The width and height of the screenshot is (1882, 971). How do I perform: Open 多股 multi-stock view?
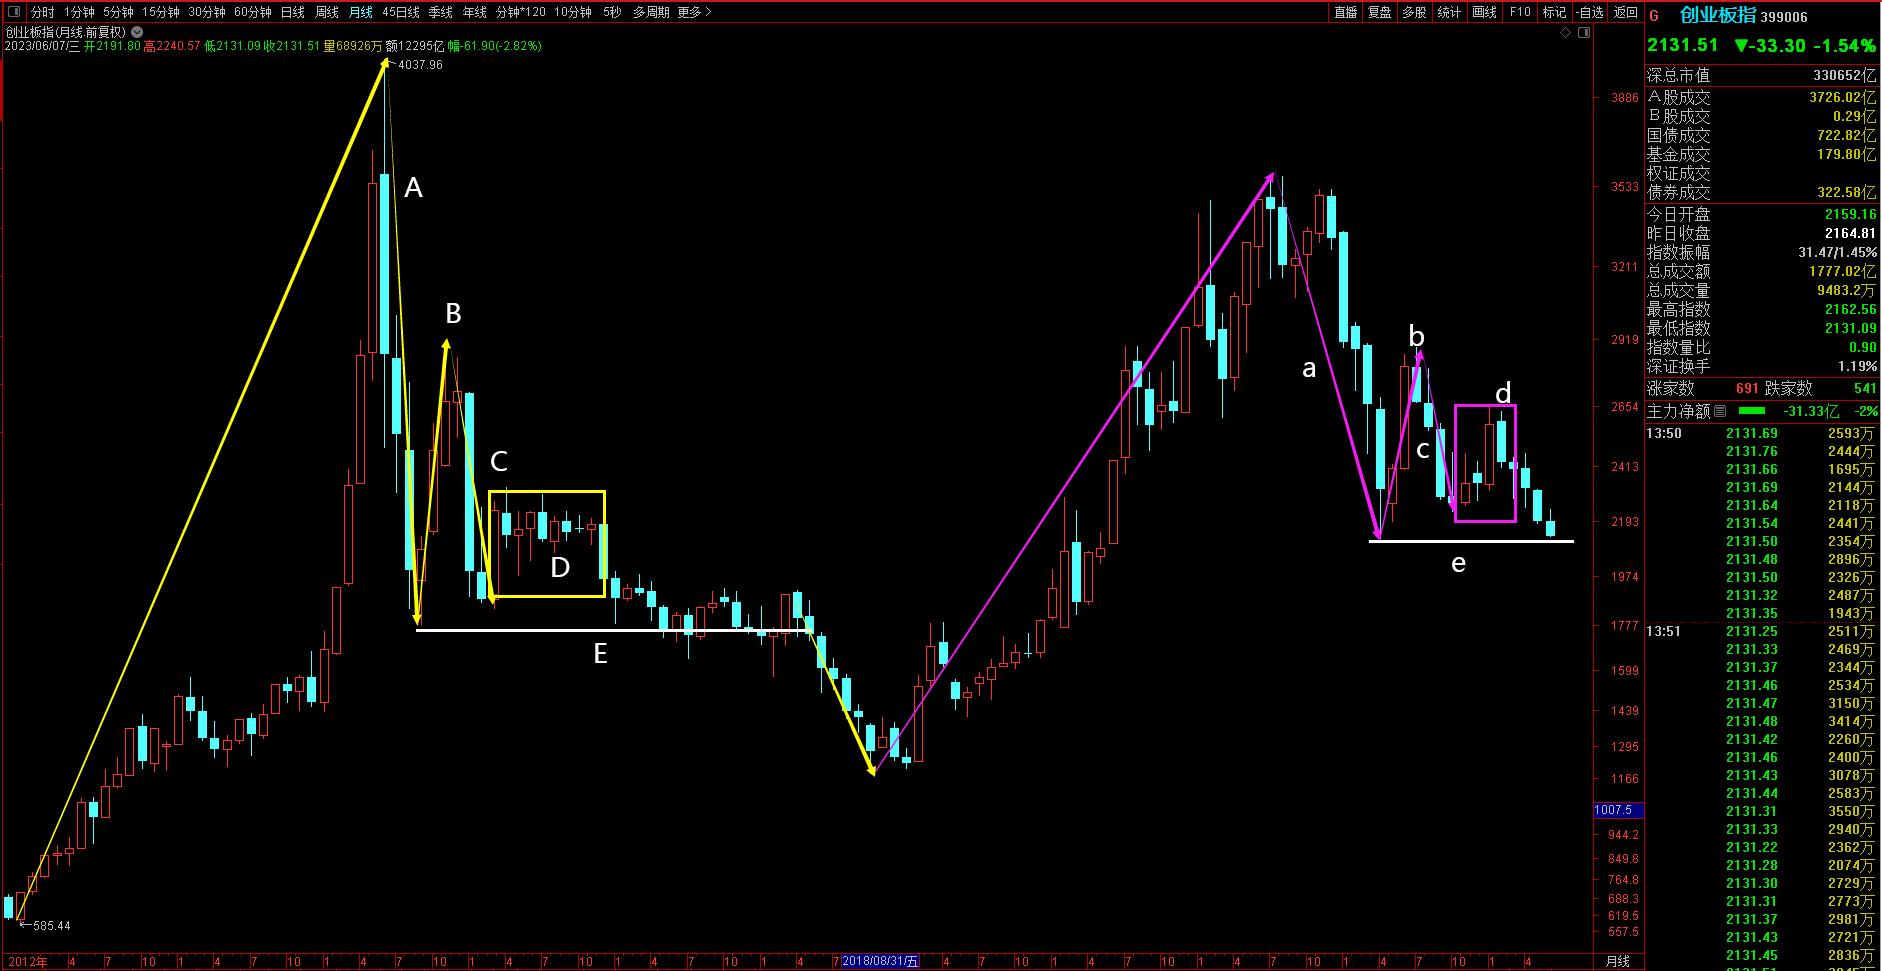[1414, 12]
